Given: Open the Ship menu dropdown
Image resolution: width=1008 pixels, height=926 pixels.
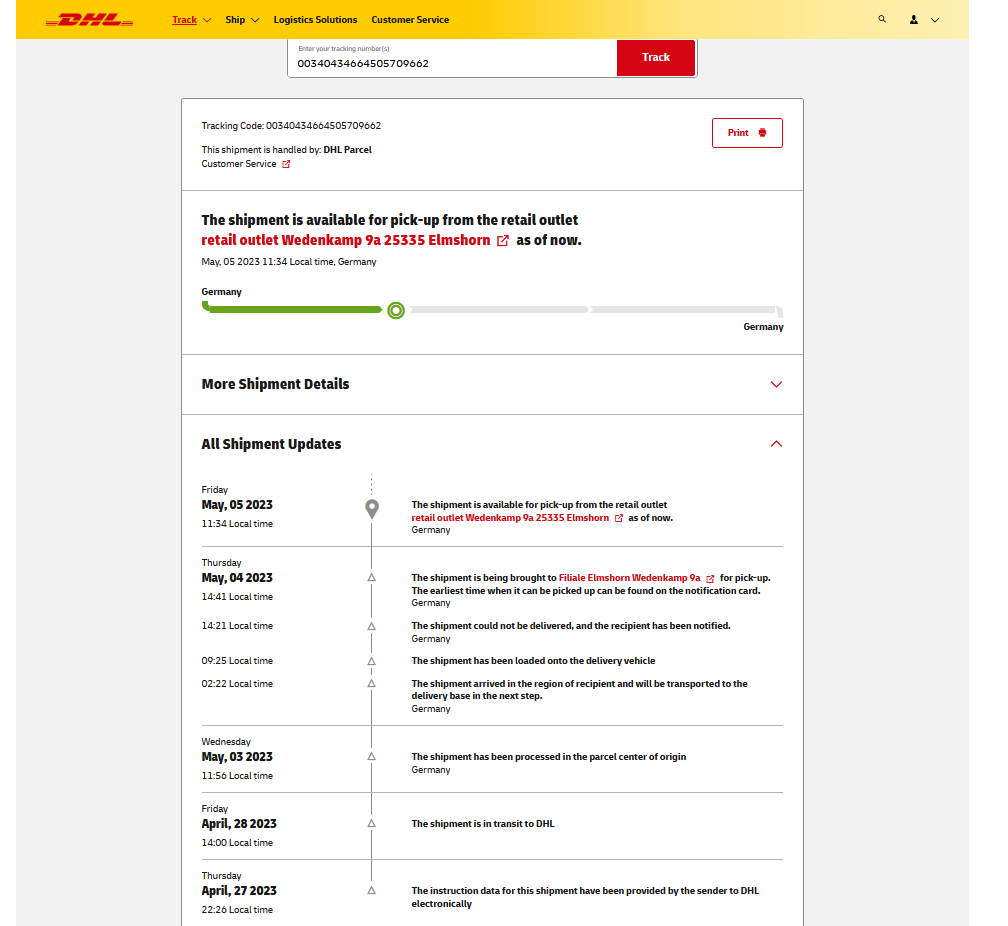Looking at the screenshot, I should click(242, 20).
